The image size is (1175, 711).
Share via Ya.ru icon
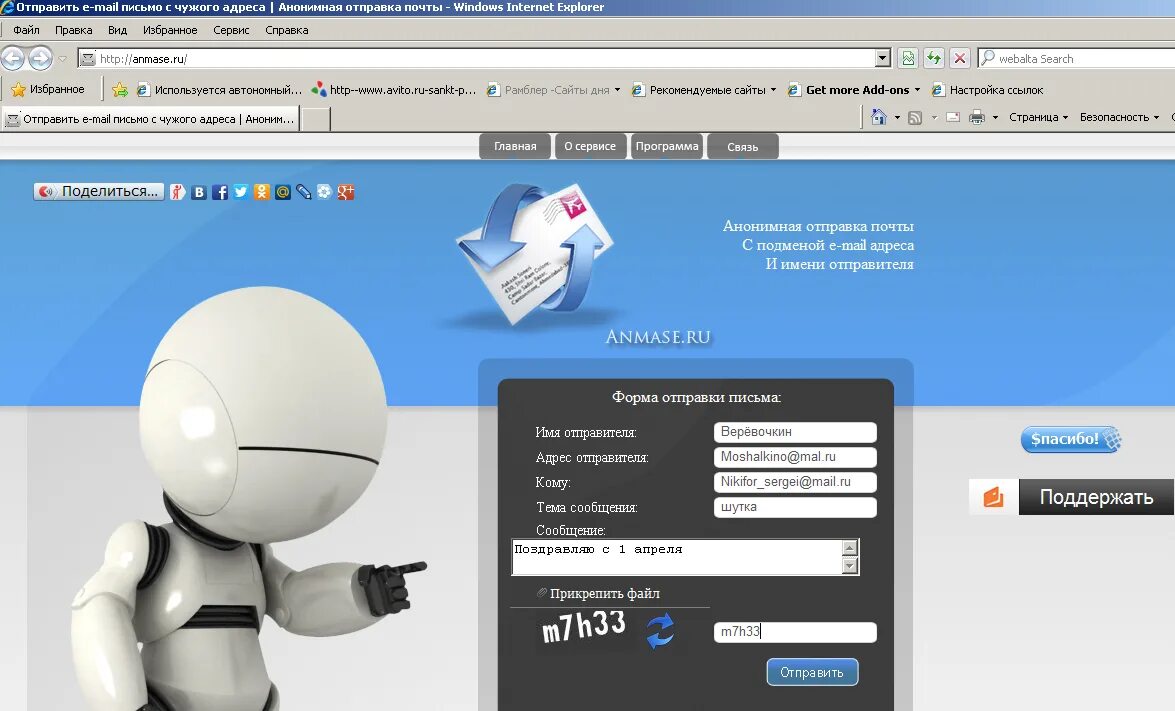click(x=178, y=193)
